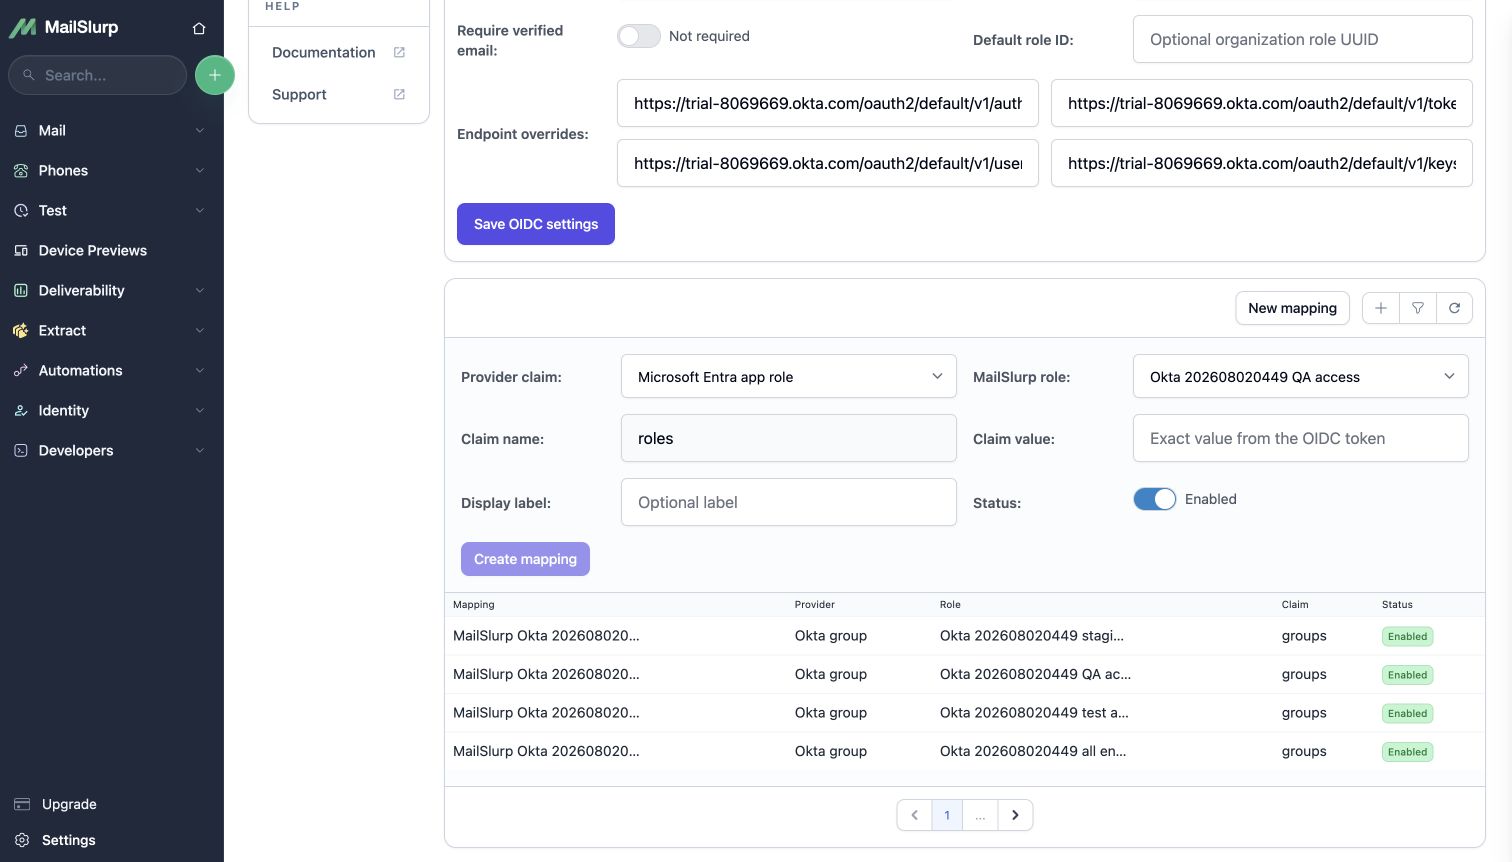Expand the Deliverability menu chevron
Screen dimensions: 1512x862
point(200,290)
